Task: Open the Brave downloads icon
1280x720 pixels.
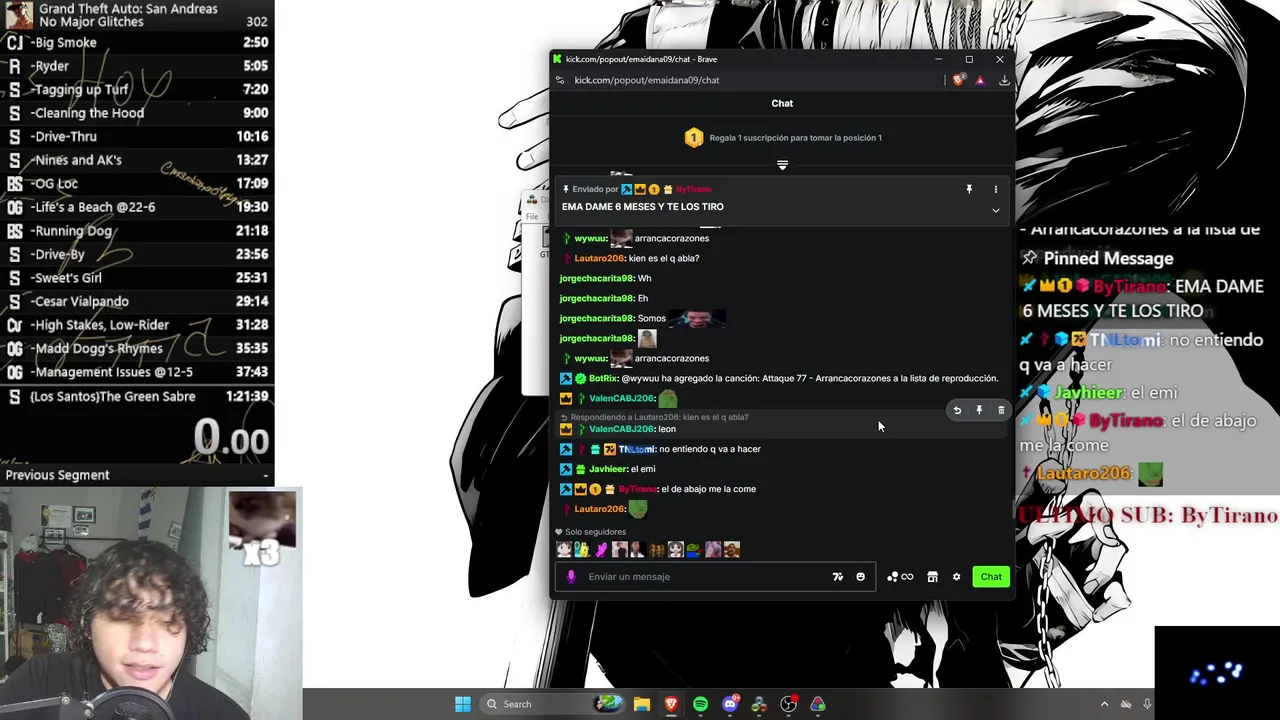Action: (1004, 80)
